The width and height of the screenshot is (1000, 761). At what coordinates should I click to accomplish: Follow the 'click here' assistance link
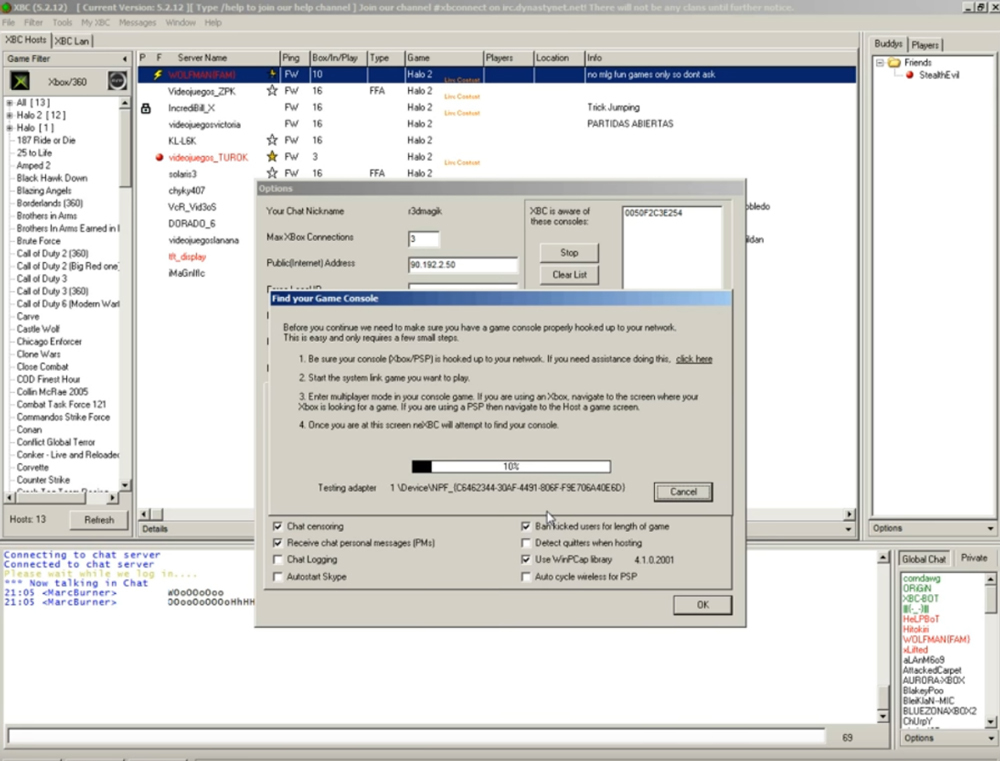(694, 359)
